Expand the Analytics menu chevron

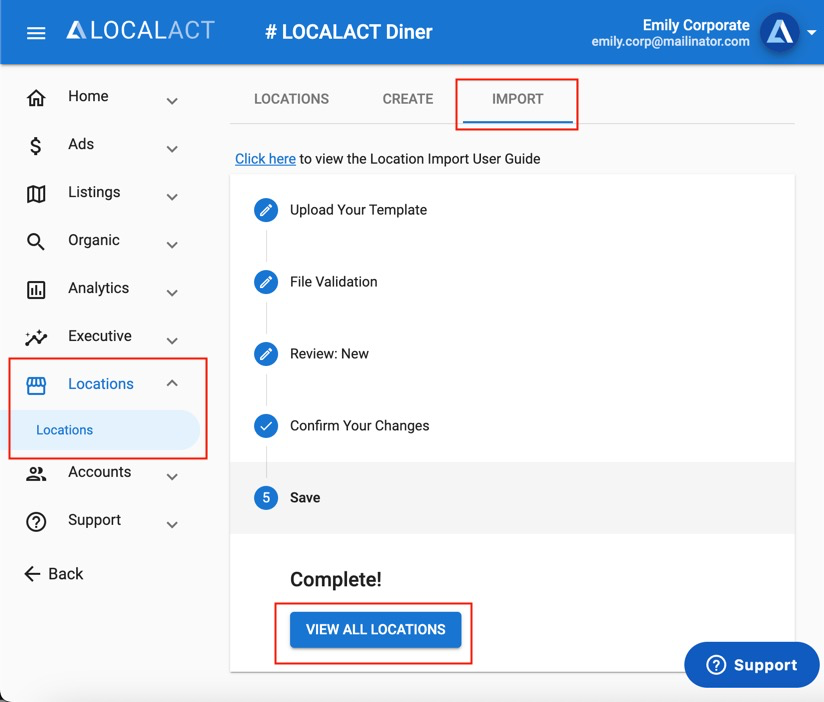click(x=172, y=293)
